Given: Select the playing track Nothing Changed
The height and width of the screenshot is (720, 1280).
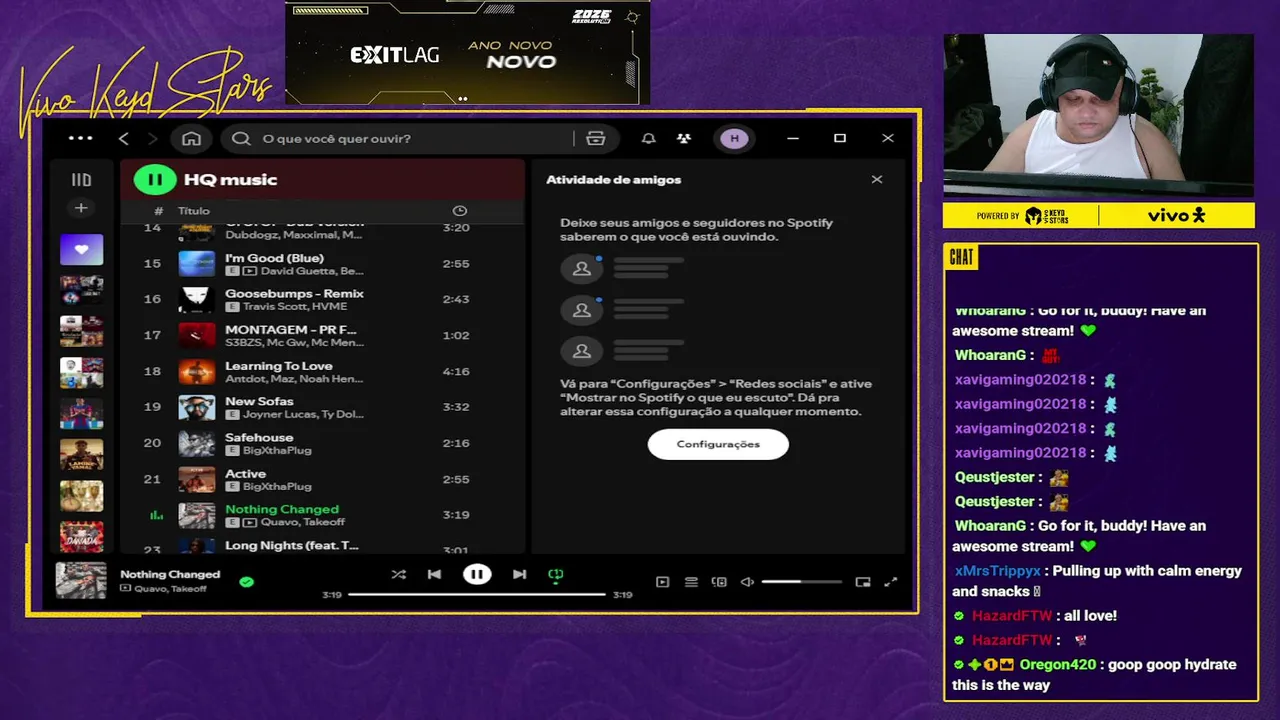Looking at the screenshot, I should (322, 516).
